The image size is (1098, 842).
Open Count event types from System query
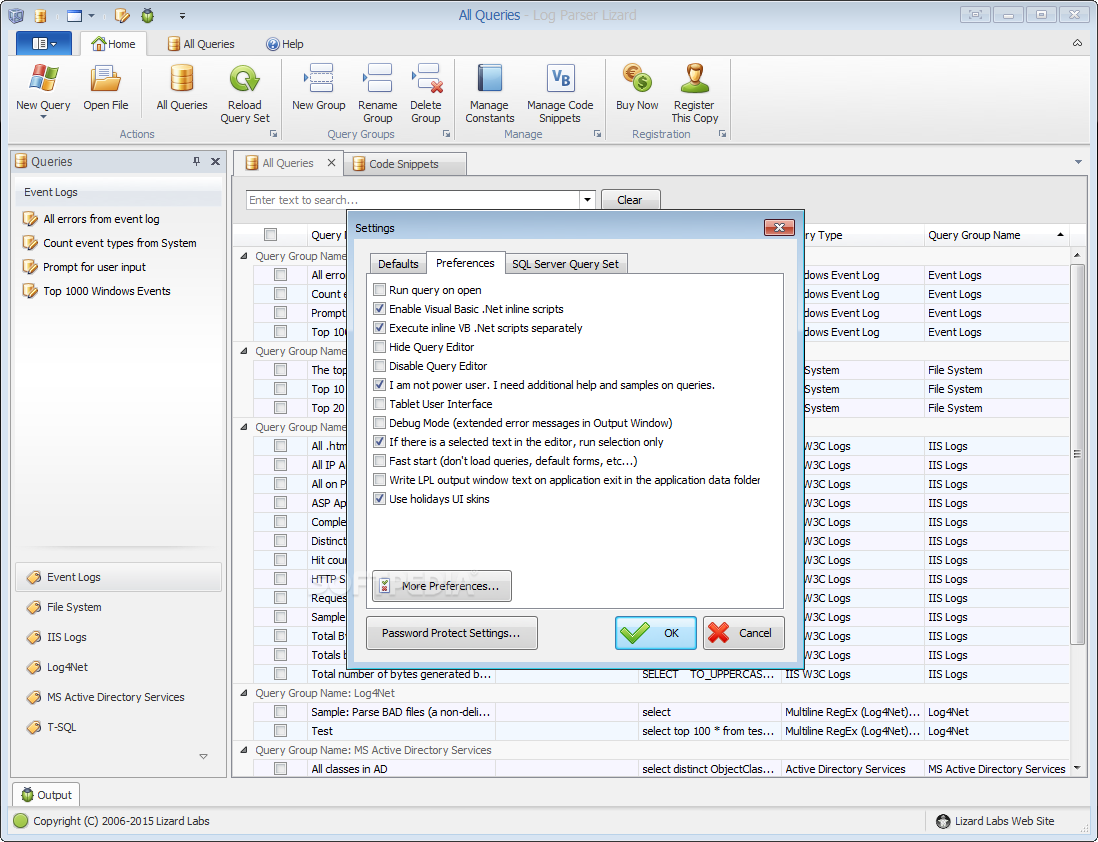tap(110, 243)
